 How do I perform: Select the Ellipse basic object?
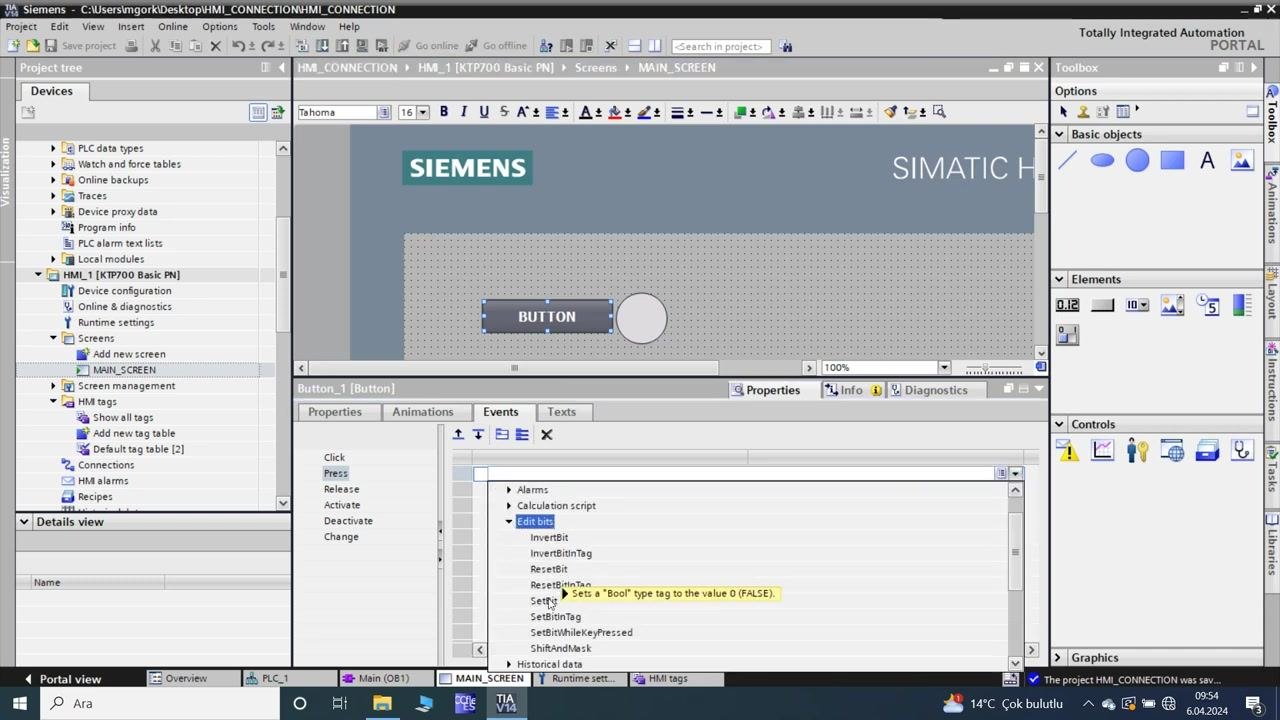pos(1102,160)
